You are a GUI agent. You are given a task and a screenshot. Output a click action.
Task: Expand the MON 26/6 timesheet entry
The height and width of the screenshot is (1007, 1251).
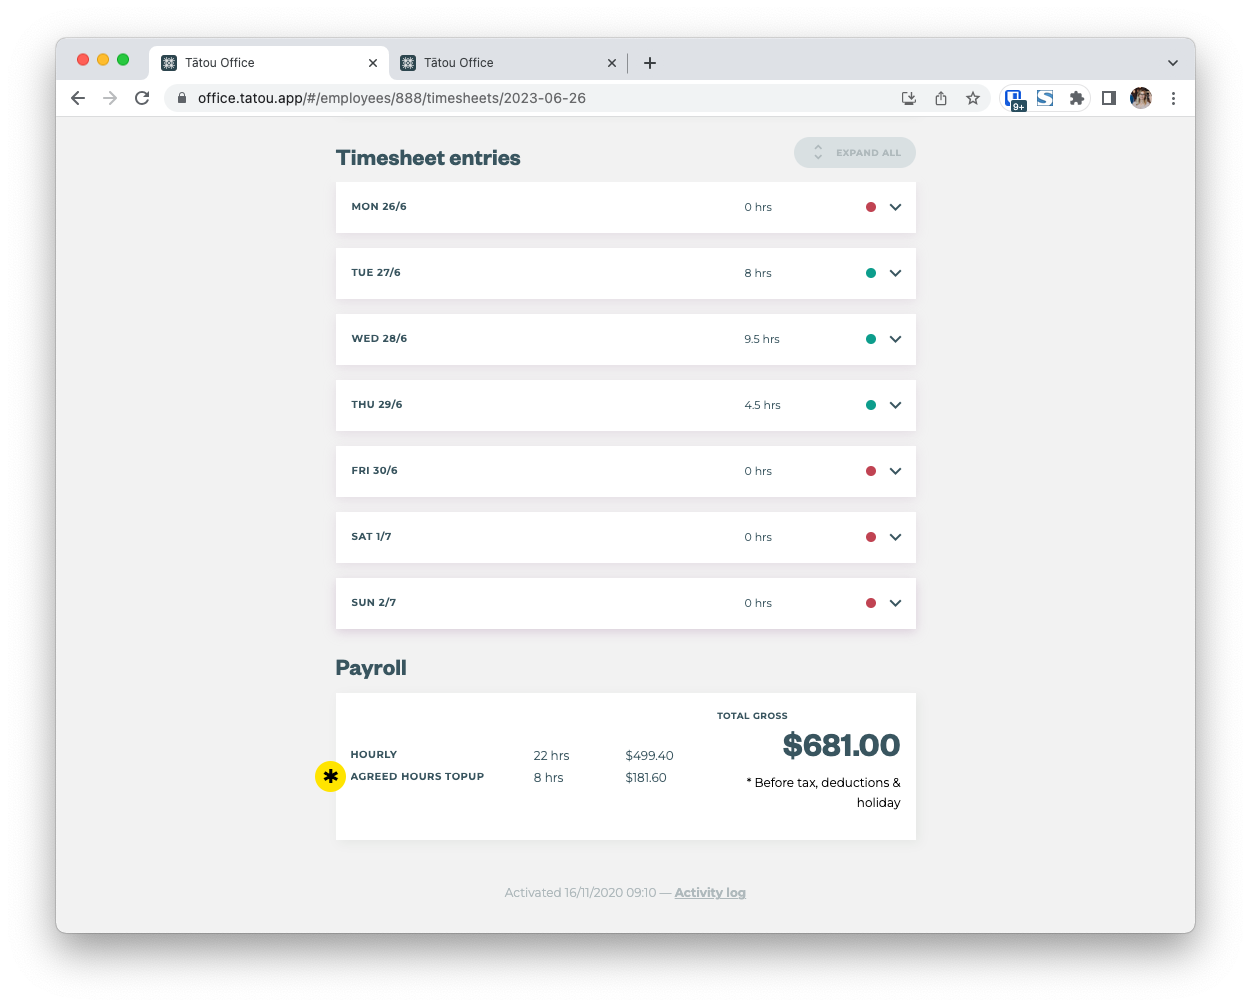(x=895, y=207)
